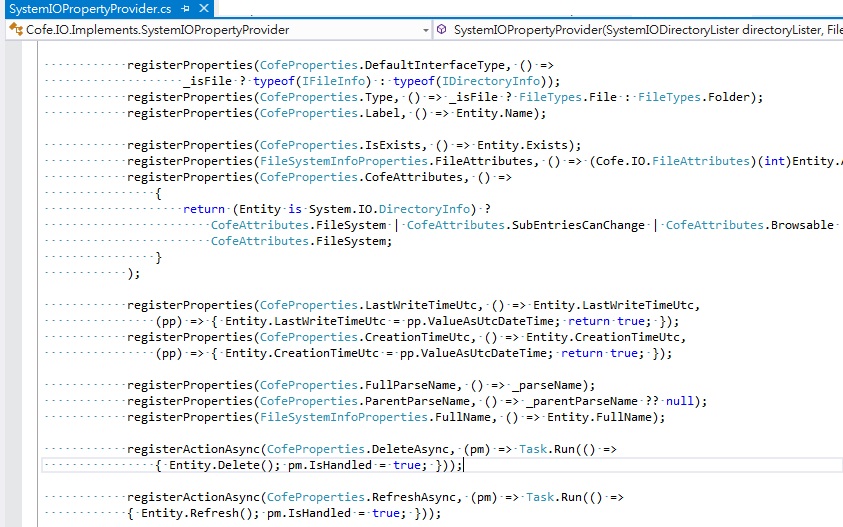Click 'IsExists' in the registerProperties call

point(393,145)
